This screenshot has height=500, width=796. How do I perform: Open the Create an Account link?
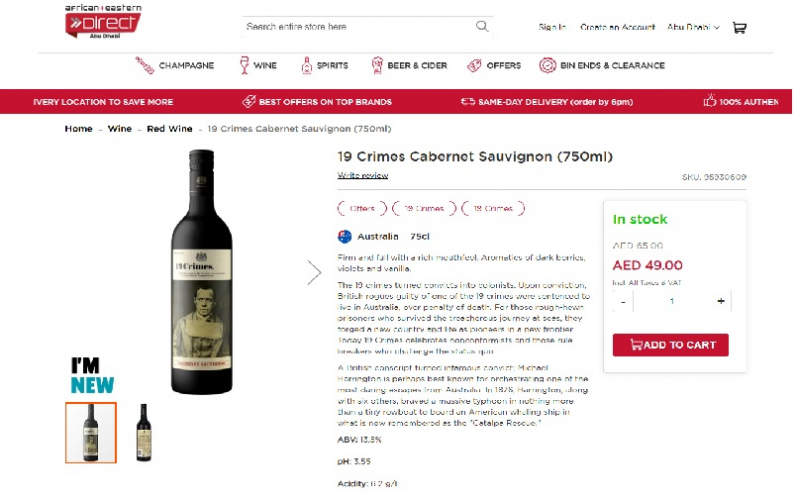pyautogui.click(x=617, y=27)
